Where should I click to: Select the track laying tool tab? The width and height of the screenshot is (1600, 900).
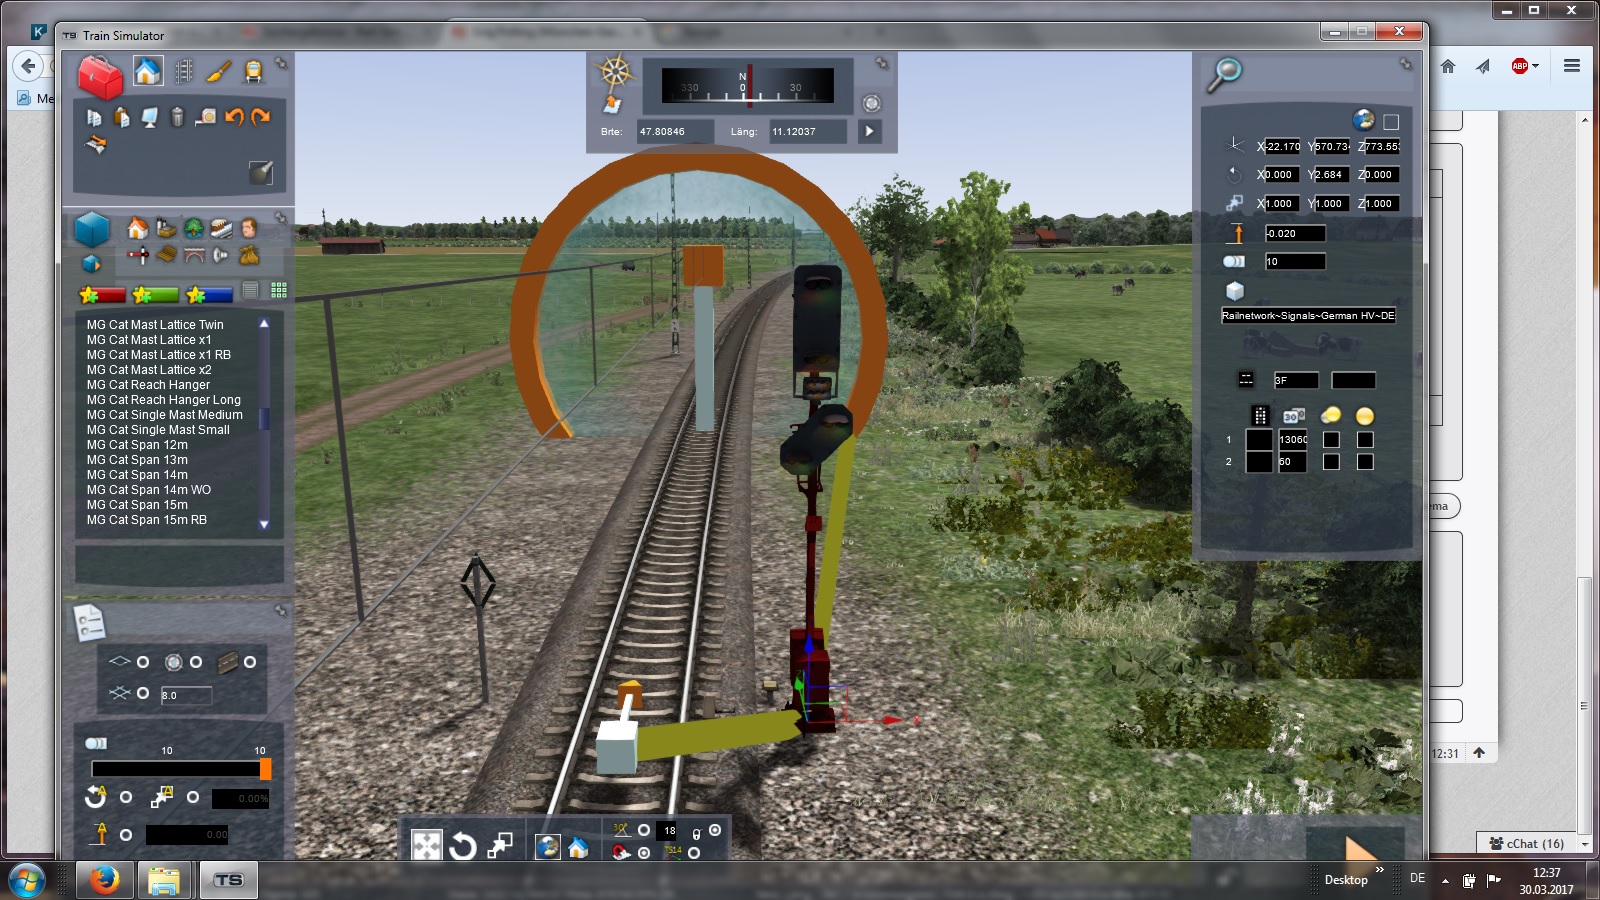pyautogui.click(x=183, y=71)
